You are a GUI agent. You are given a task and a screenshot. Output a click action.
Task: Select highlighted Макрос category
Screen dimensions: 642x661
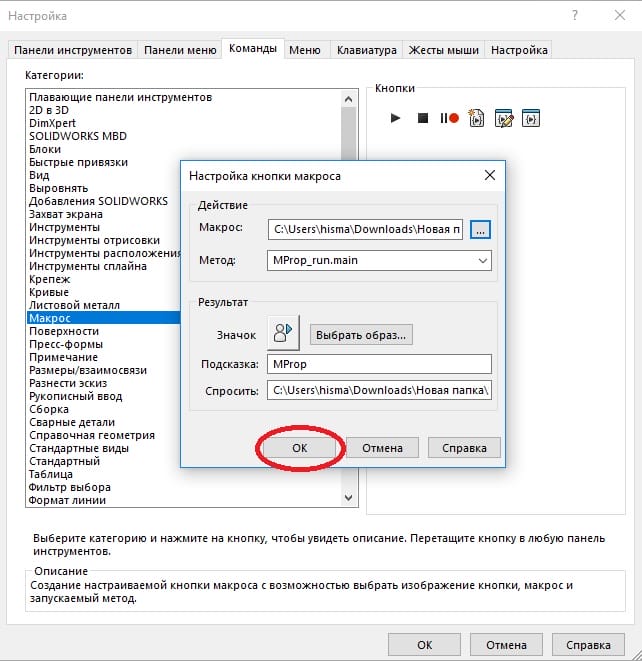click(104, 318)
